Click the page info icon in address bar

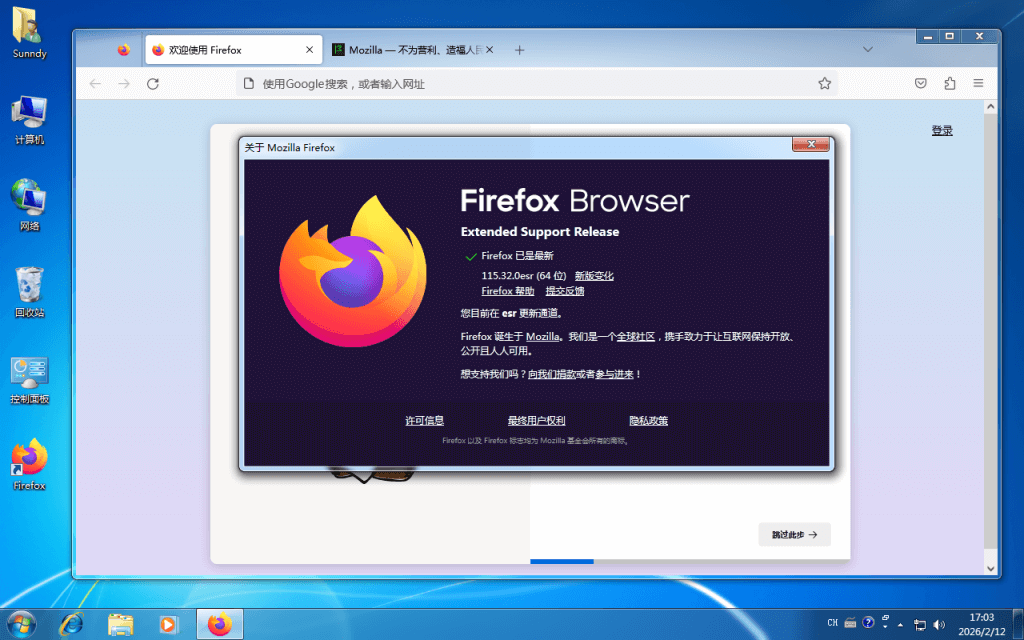coord(248,84)
